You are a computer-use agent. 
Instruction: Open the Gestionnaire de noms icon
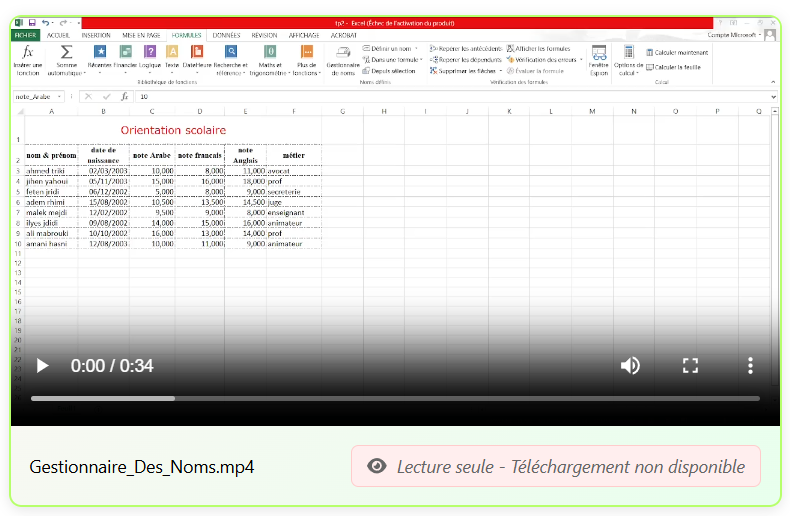point(342,53)
